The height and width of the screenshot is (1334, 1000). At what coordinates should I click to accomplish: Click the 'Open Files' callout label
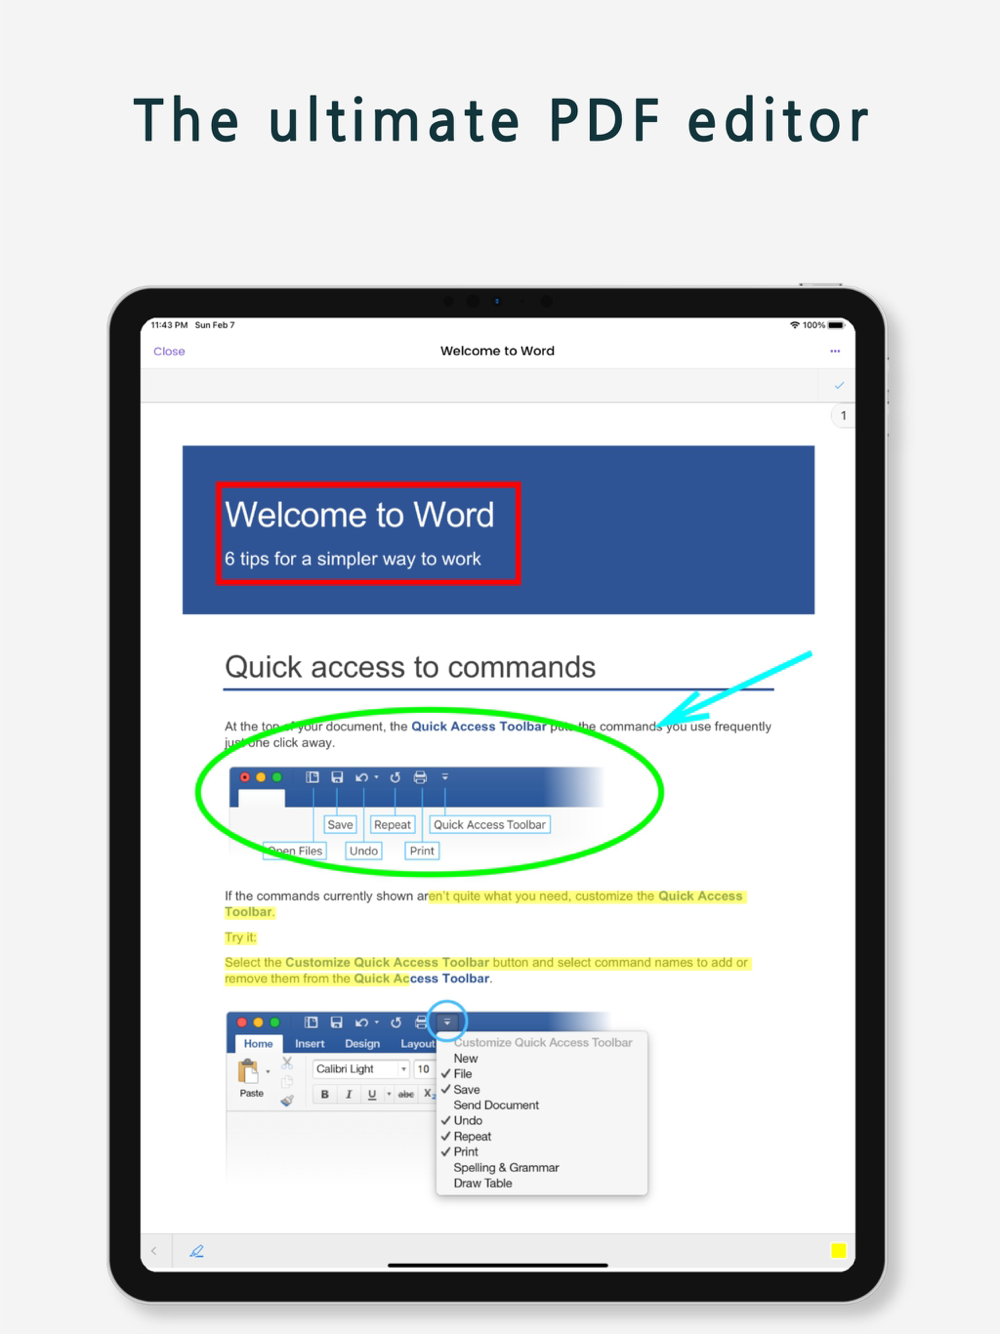[x=295, y=851]
